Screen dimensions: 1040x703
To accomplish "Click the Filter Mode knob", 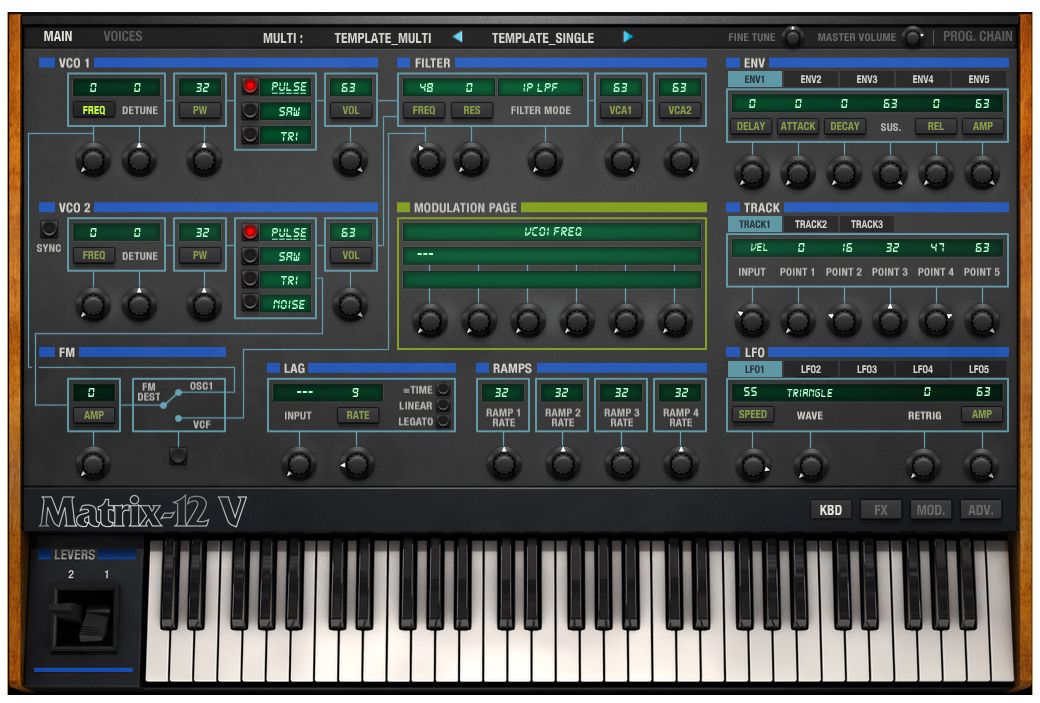I will point(545,160).
